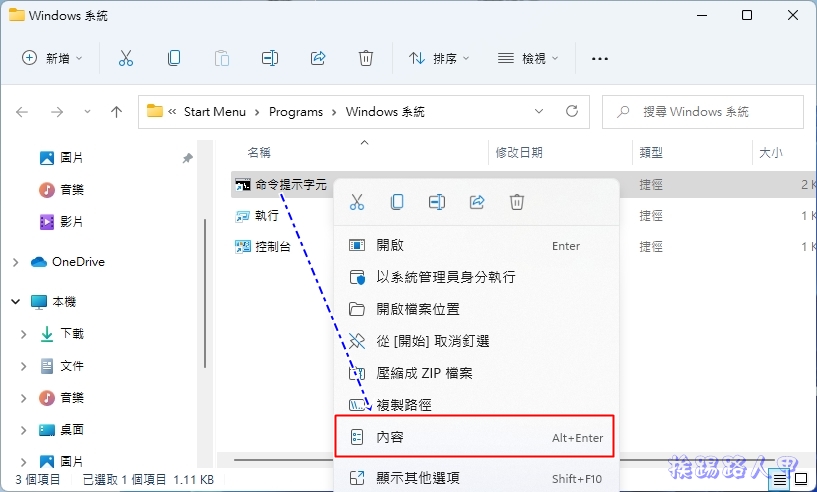Click the Start Menu breadcrumb
Viewport: 817px width, 492px height.
(215, 112)
